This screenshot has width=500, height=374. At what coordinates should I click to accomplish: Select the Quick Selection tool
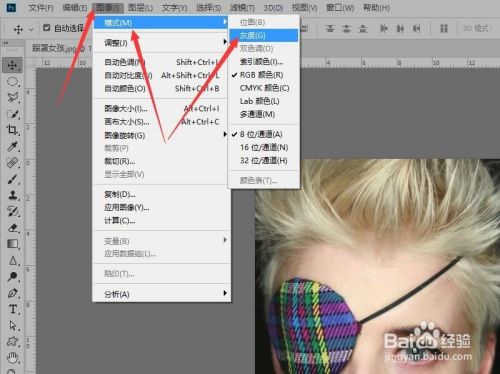(x=13, y=114)
